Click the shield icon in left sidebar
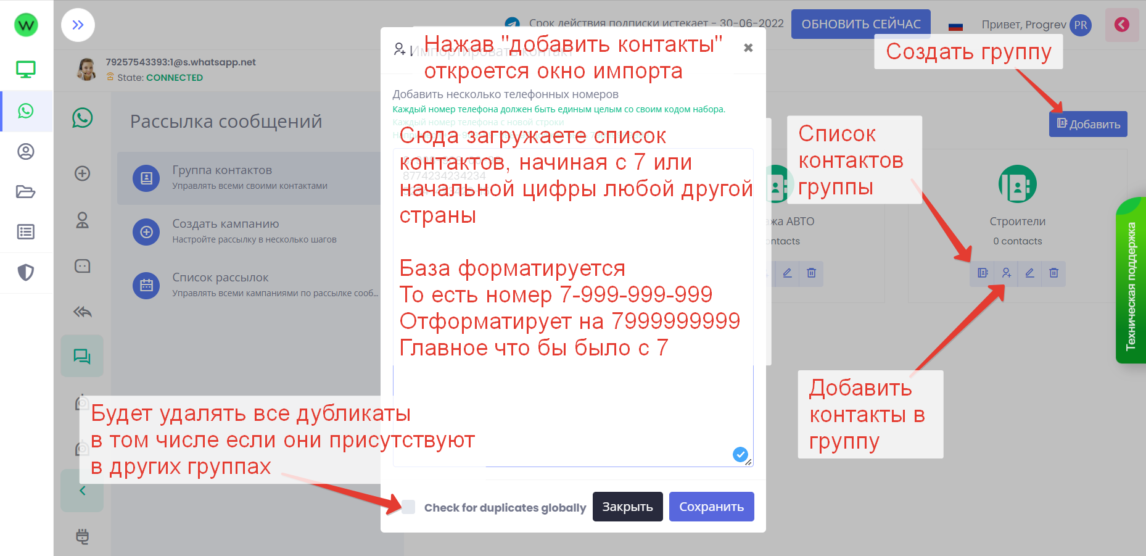The image size is (1146, 556). click(x=26, y=272)
